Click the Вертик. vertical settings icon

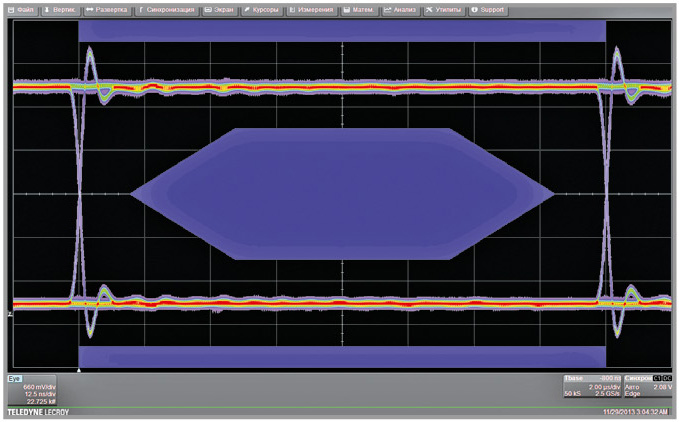tap(47, 9)
